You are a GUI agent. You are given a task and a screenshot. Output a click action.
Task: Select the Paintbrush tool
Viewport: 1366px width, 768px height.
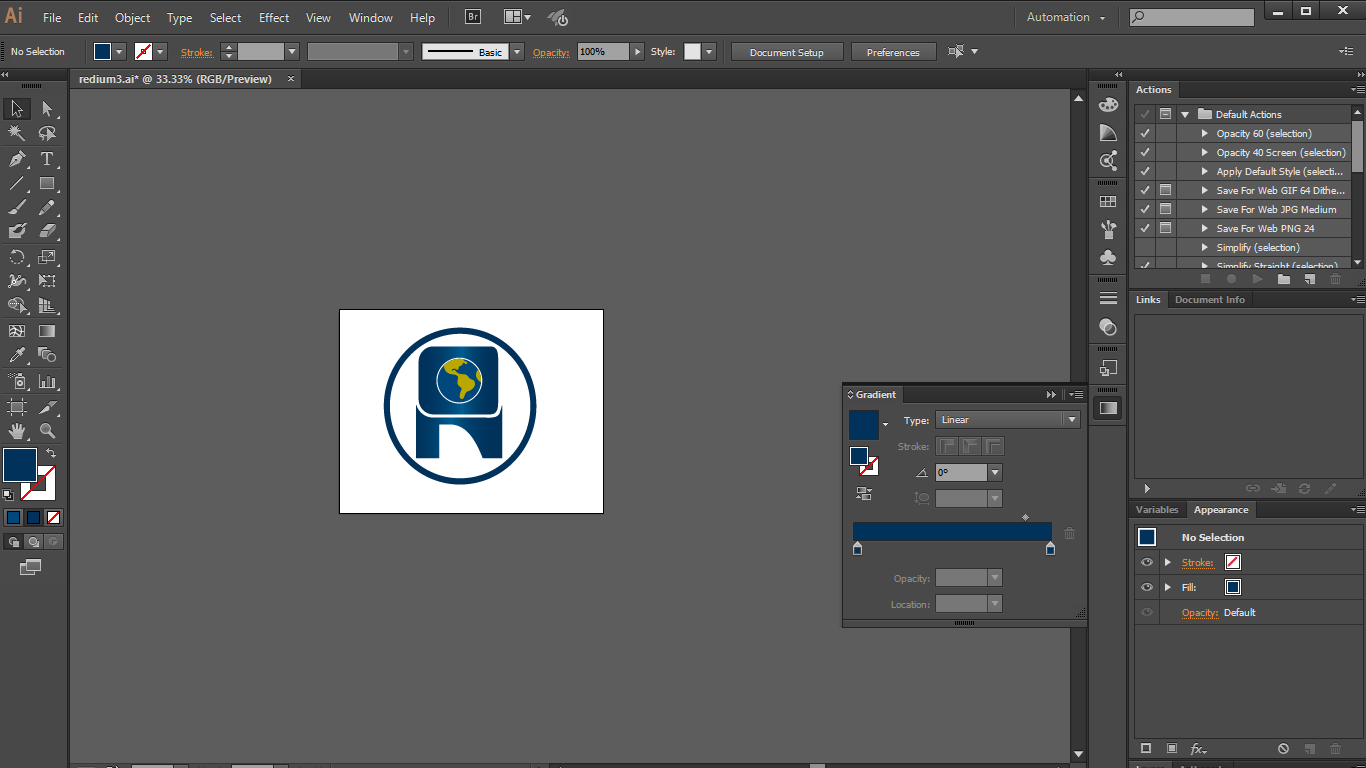tap(17, 207)
